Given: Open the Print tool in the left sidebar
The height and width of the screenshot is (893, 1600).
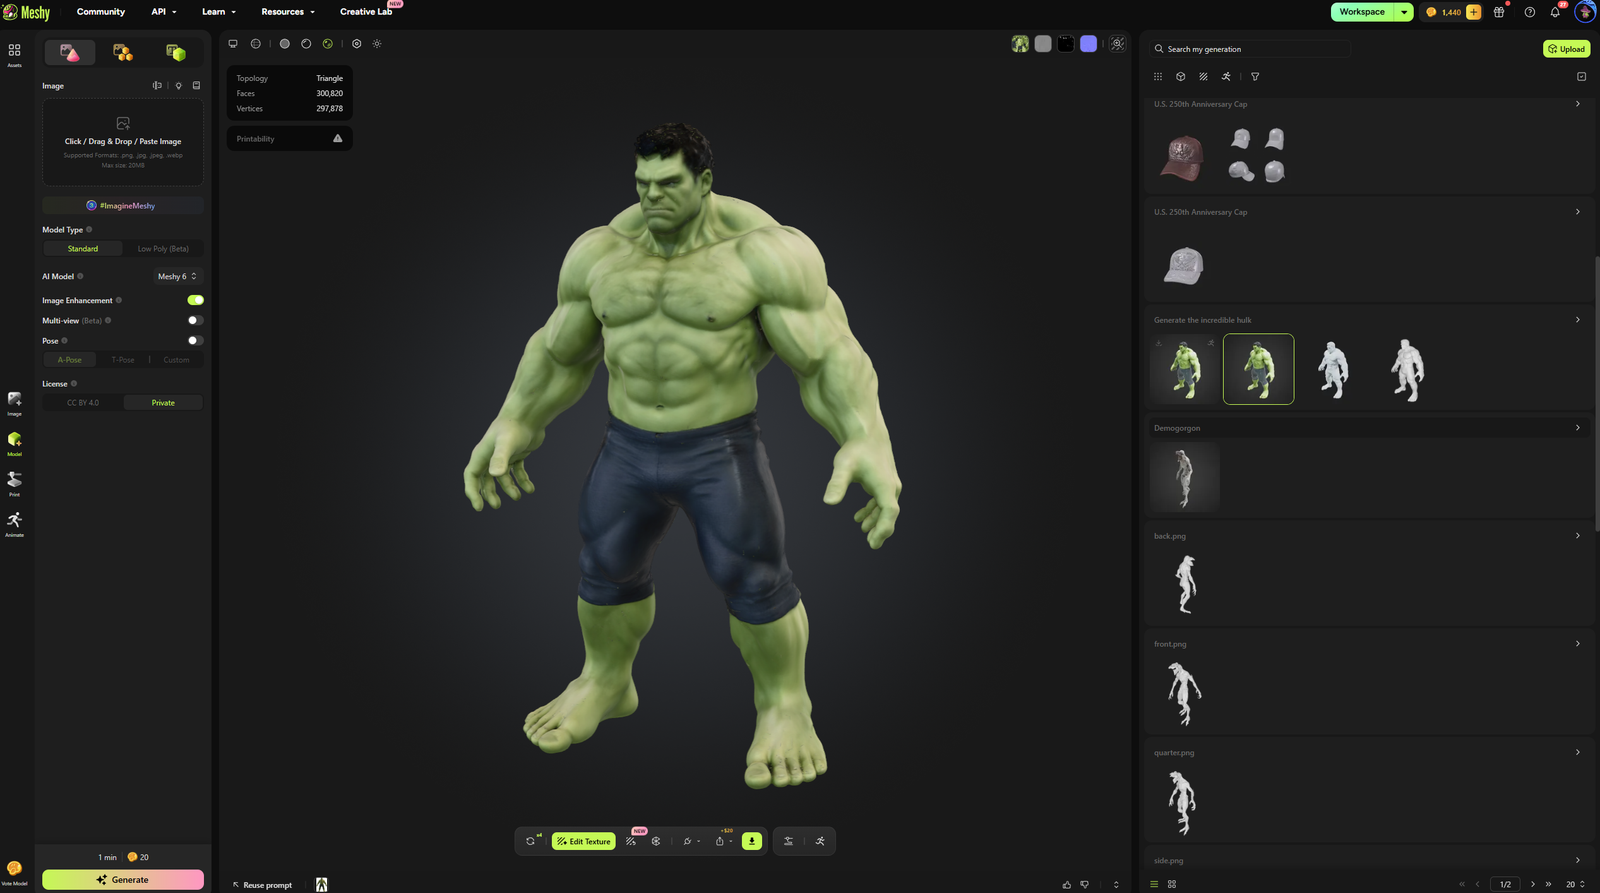Looking at the screenshot, I should click(x=14, y=484).
